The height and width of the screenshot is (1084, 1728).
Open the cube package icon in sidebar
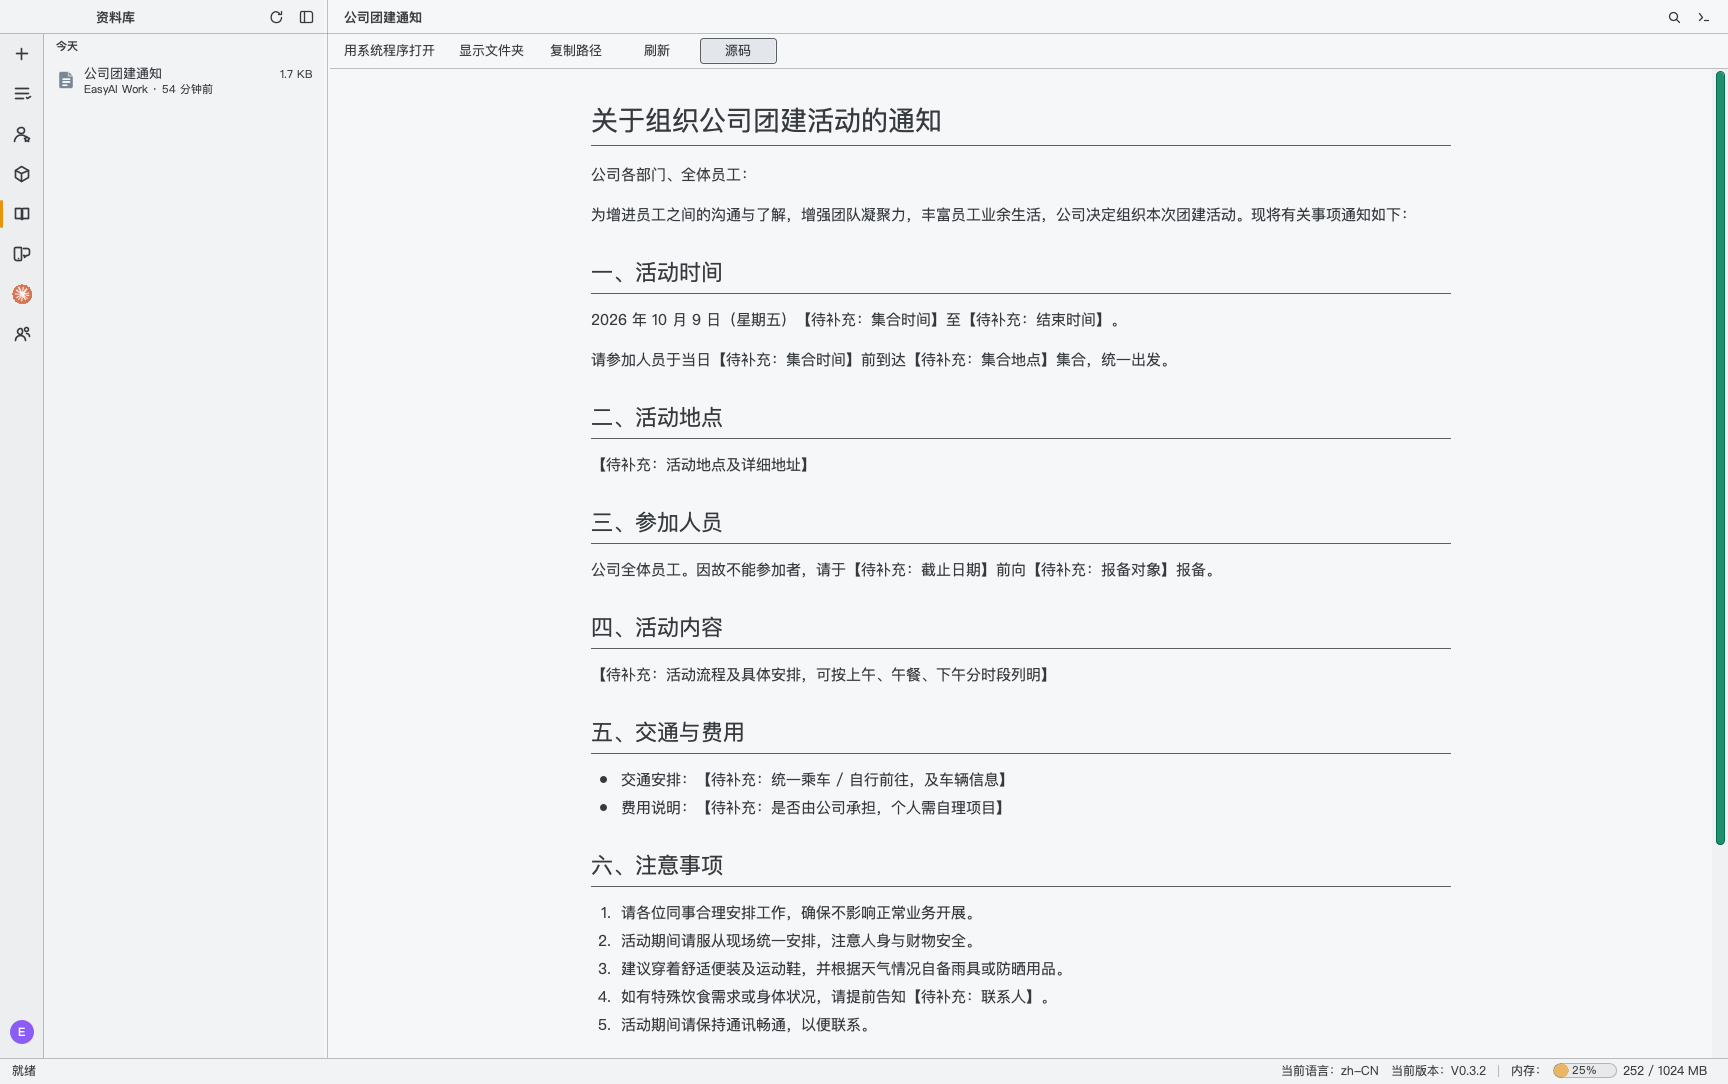(x=22, y=174)
